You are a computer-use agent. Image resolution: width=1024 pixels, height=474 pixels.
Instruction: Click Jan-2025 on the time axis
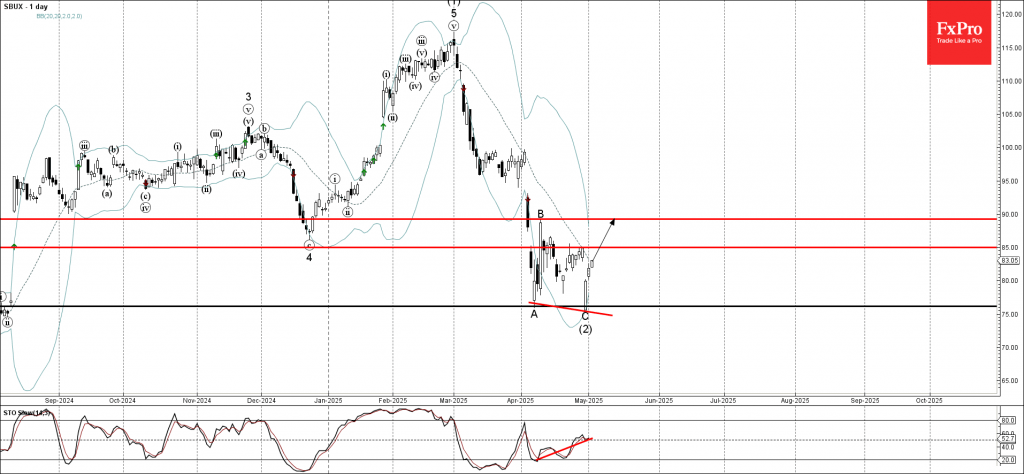(329, 399)
